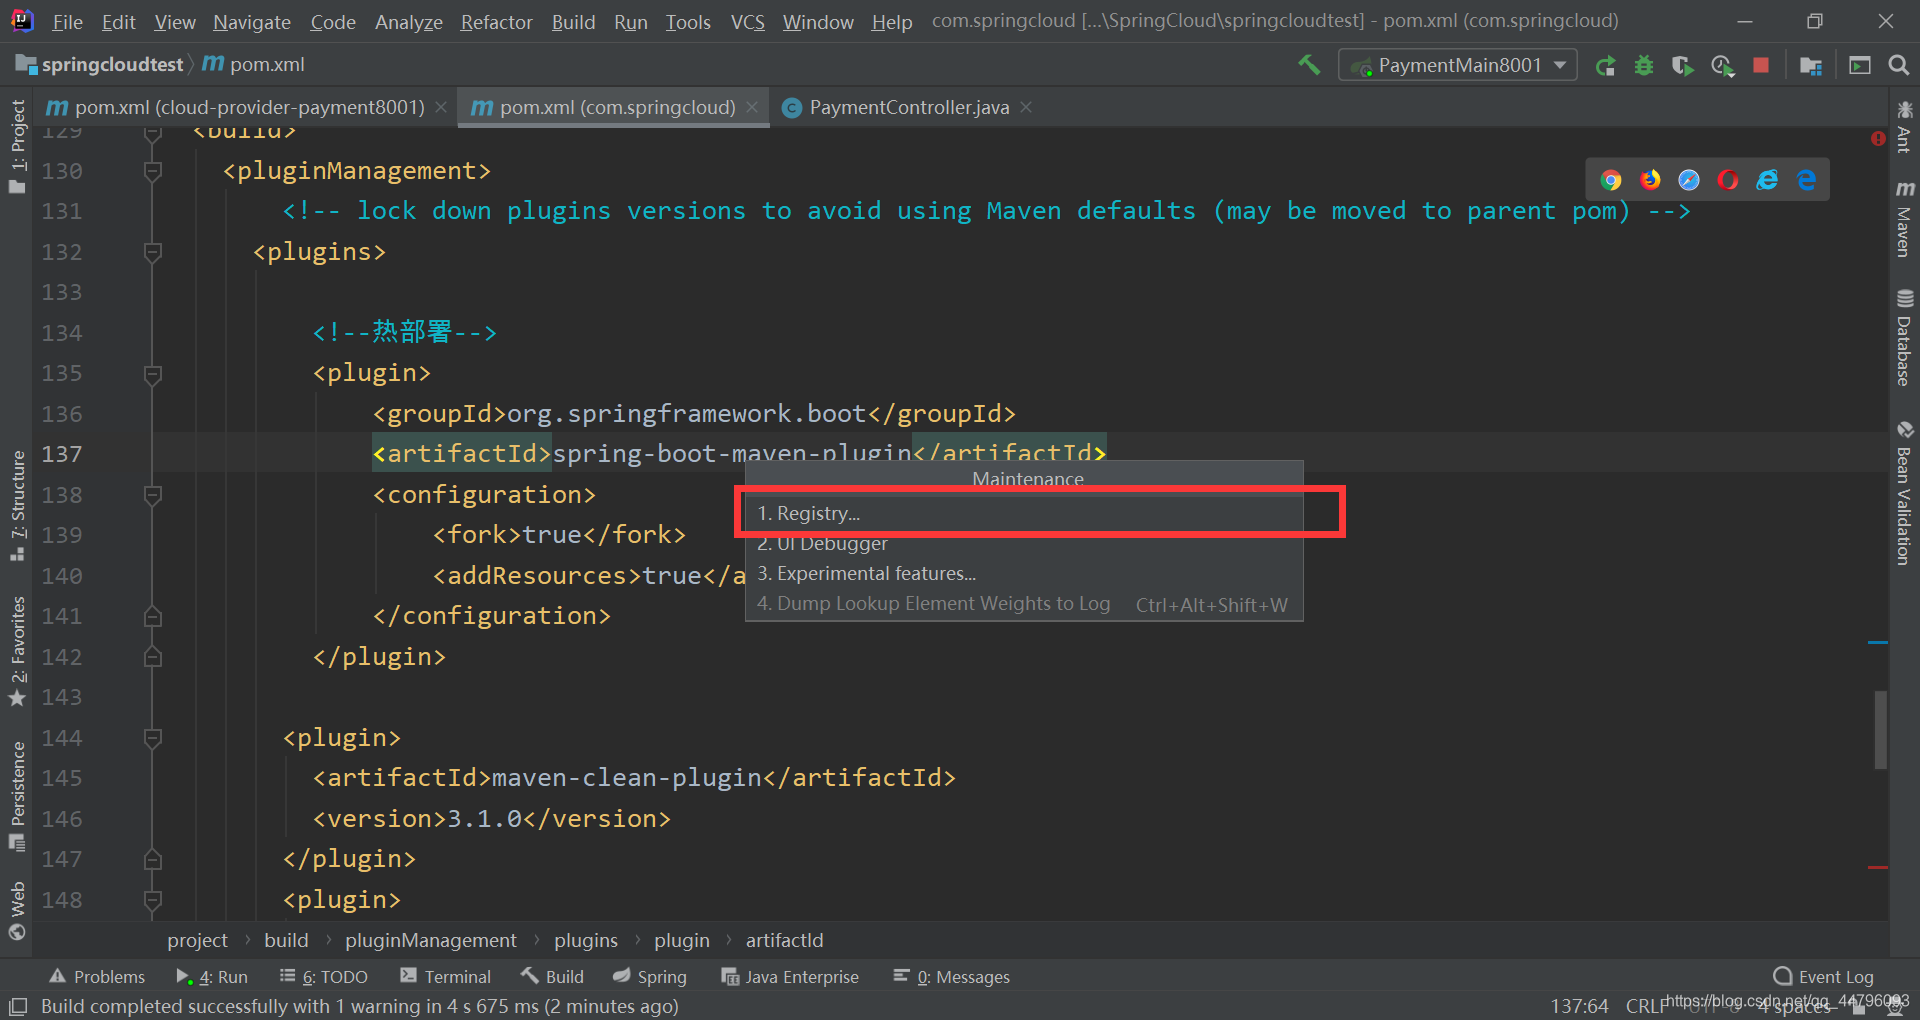Select Registry... in Maintenance popup
Image resolution: width=1920 pixels, height=1020 pixels.
[1024, 513]
